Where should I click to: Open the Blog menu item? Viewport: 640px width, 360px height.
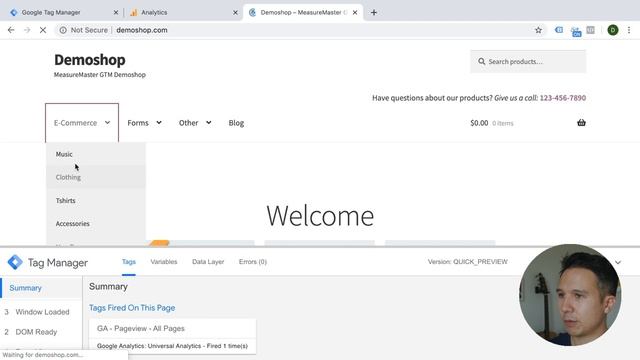(x=236, y=123)
